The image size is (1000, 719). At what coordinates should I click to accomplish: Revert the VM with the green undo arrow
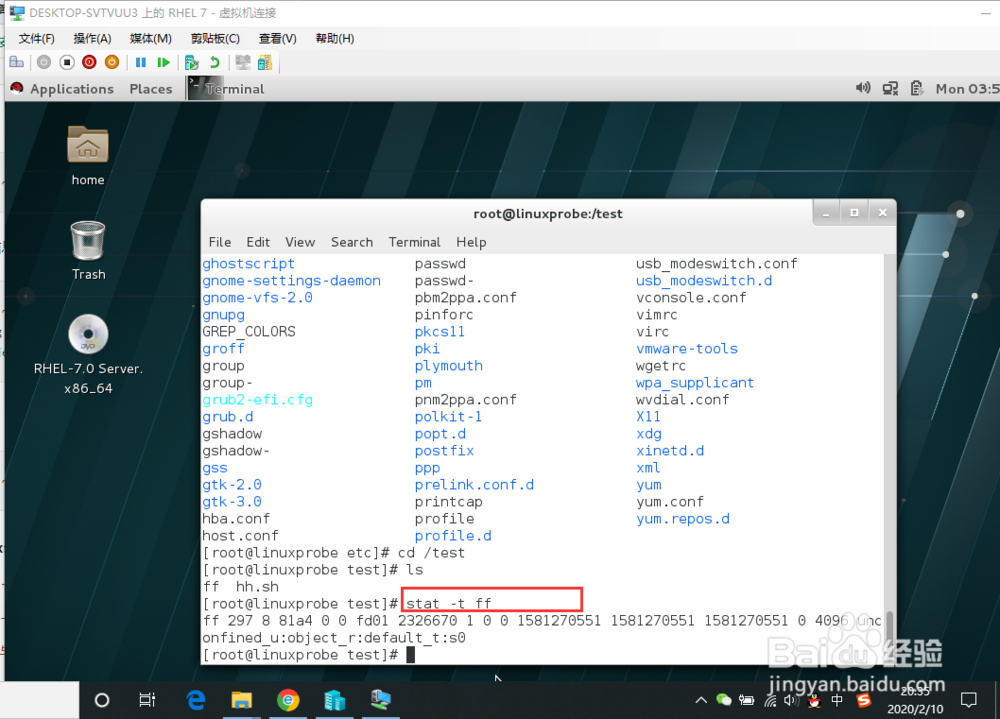click(x=214, y=62)
